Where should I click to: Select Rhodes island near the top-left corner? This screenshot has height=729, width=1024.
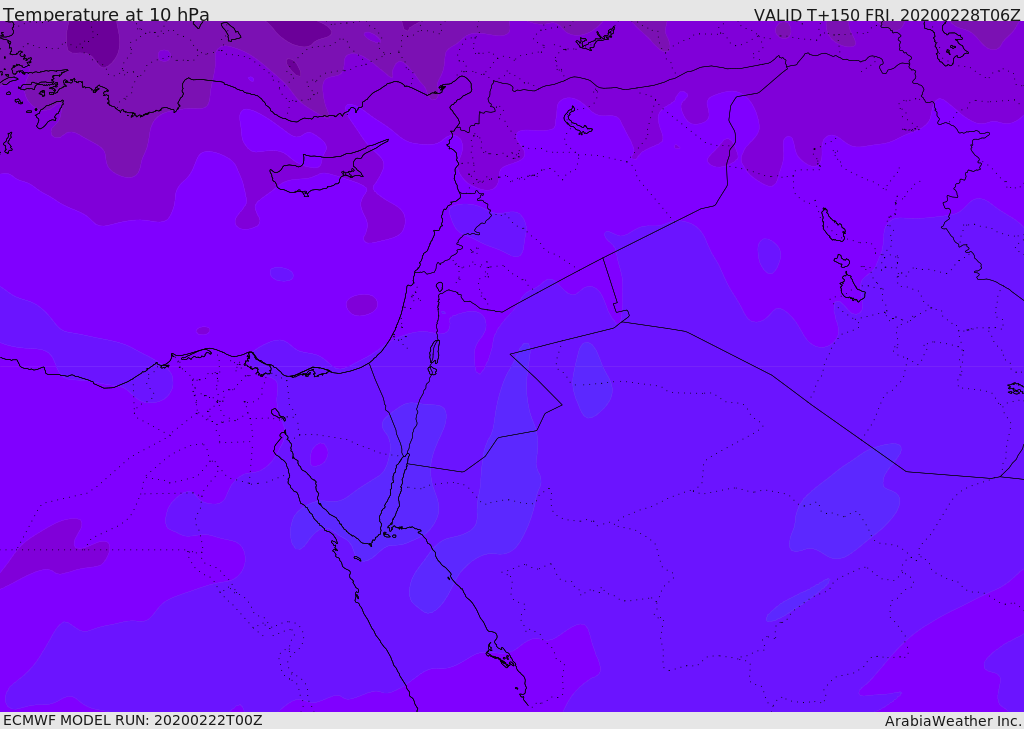48,113
